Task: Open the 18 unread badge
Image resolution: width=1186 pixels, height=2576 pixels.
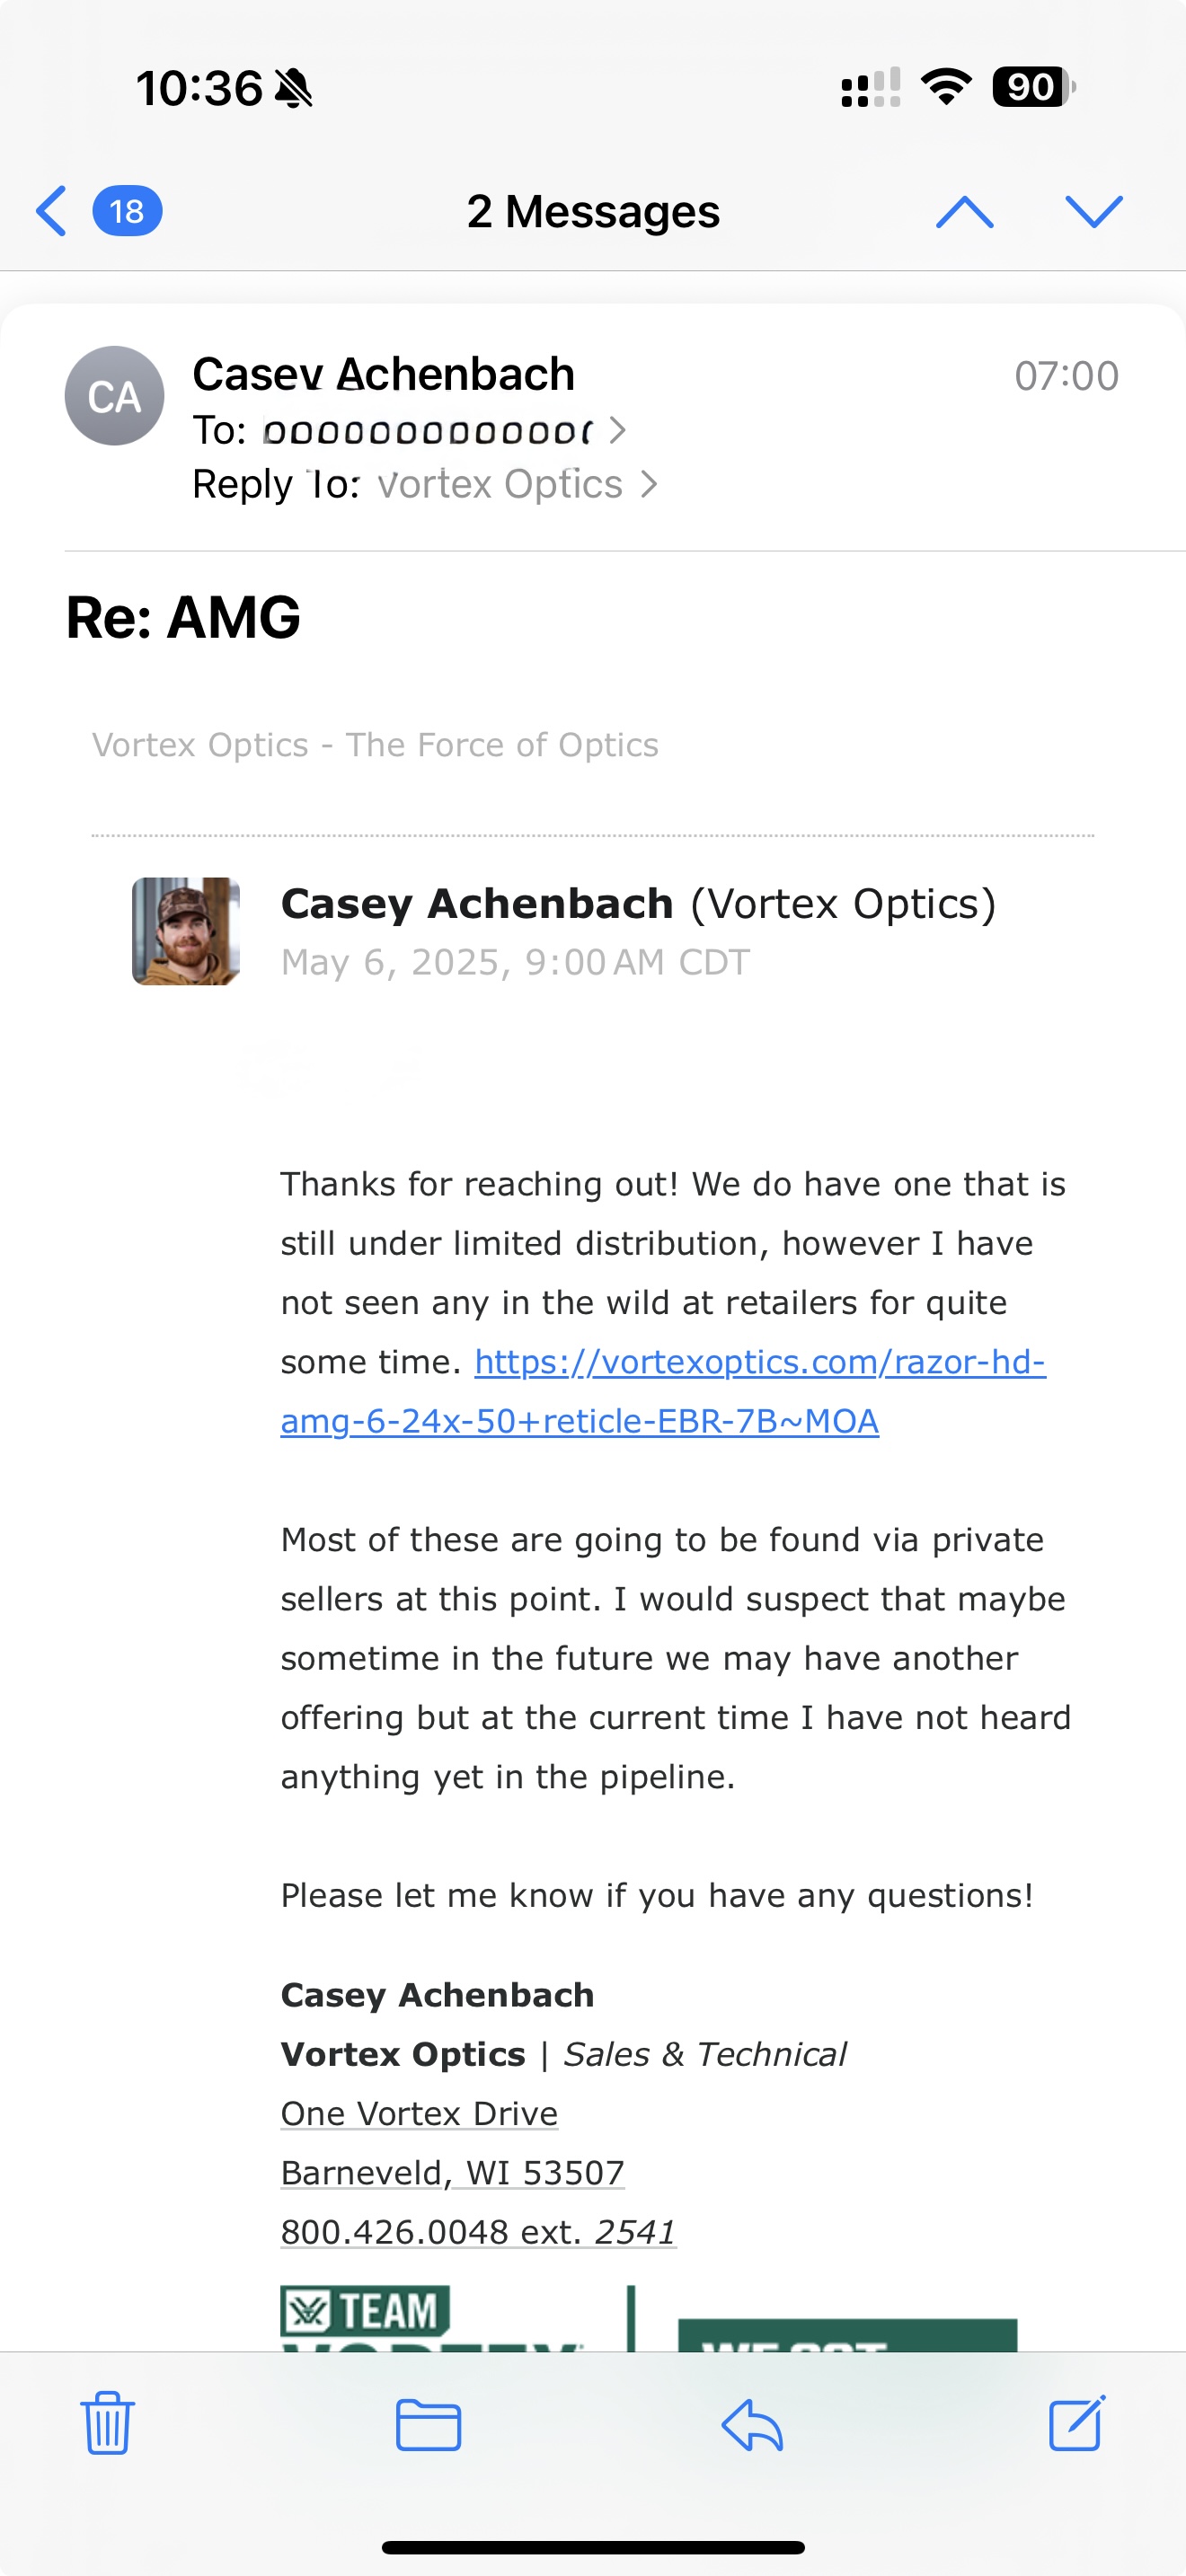Action: pyautogui.click(x=127, y=211)
